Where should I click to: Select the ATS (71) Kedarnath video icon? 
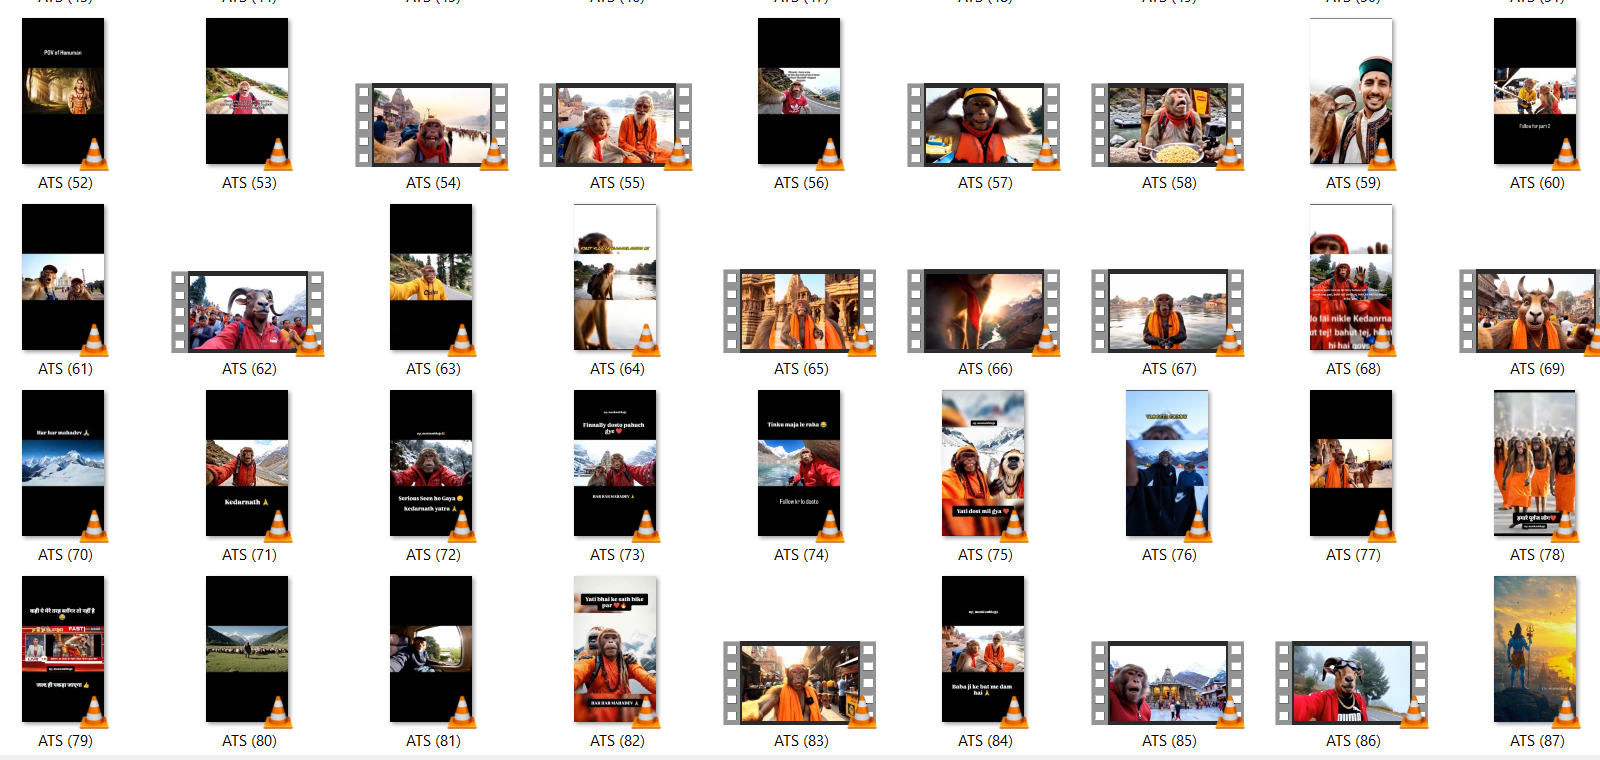[x=247, y=463]
